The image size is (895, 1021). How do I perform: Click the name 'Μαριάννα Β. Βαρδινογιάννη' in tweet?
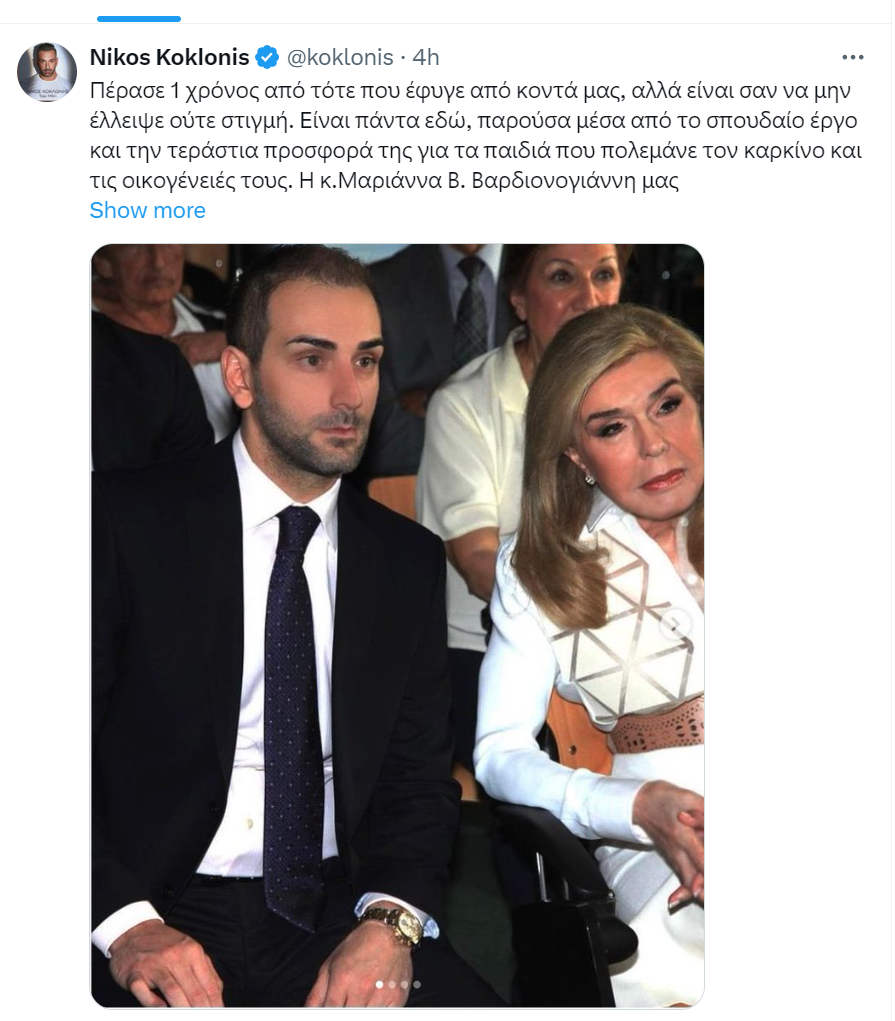pos(487,180)
